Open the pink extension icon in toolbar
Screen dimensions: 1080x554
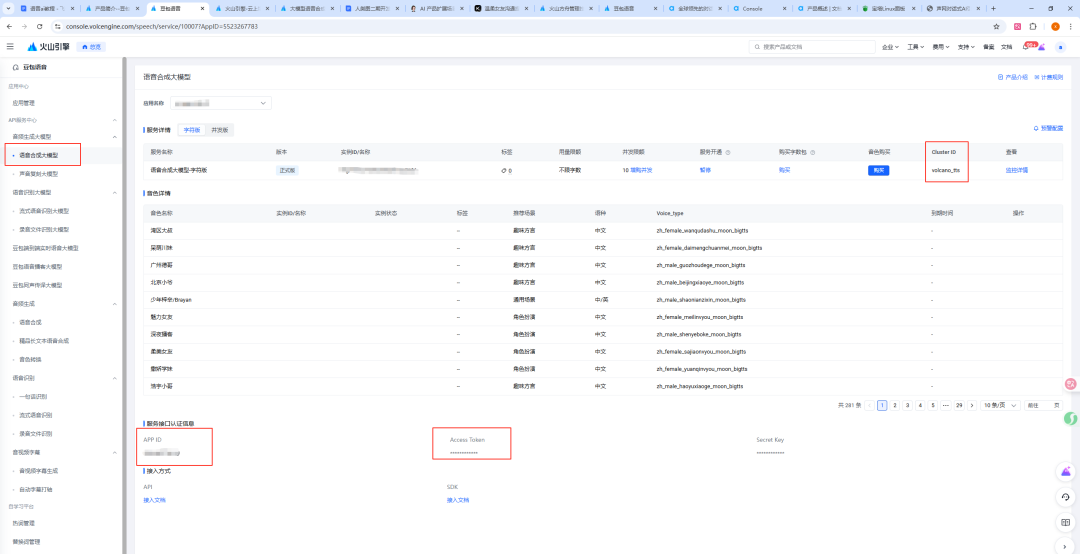(x=1017, y=26)
